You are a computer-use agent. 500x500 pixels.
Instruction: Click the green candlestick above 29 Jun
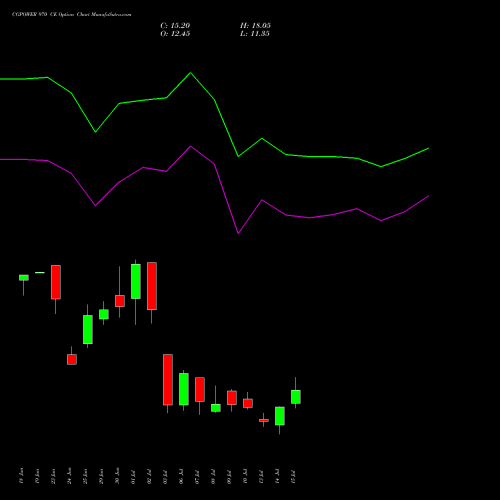click(104, 314)
